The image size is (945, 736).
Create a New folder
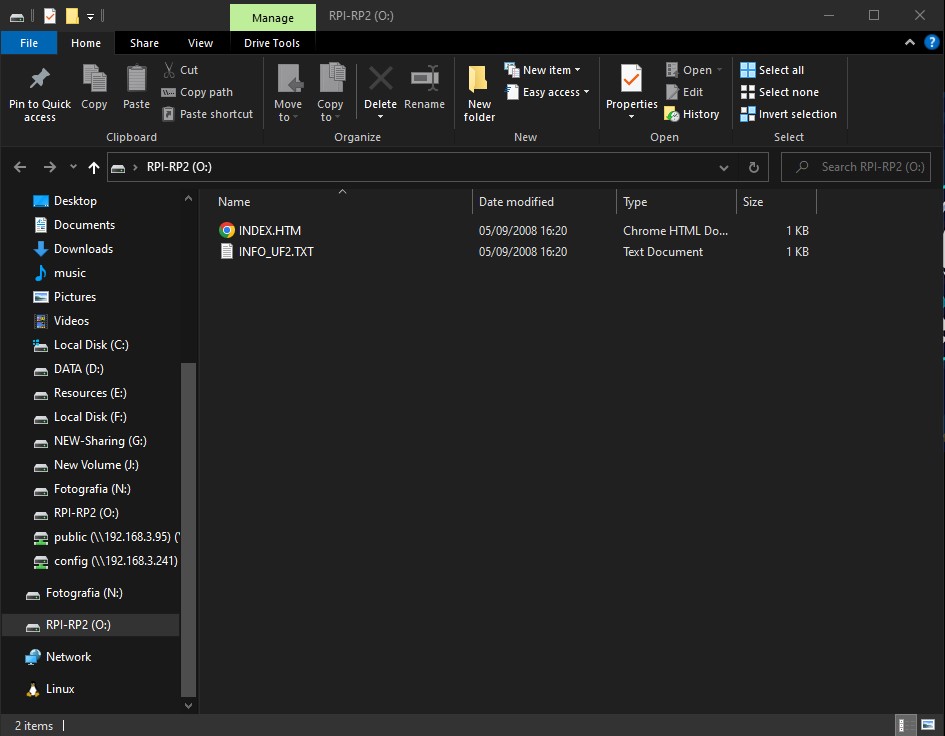pyautogui.click(x=479, y=93)
